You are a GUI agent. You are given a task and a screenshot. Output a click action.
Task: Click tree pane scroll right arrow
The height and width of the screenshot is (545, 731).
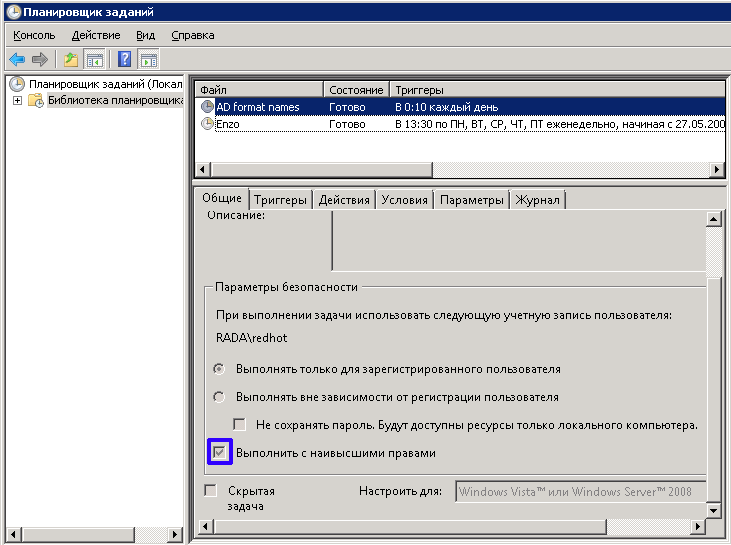[x=175, y=534]
